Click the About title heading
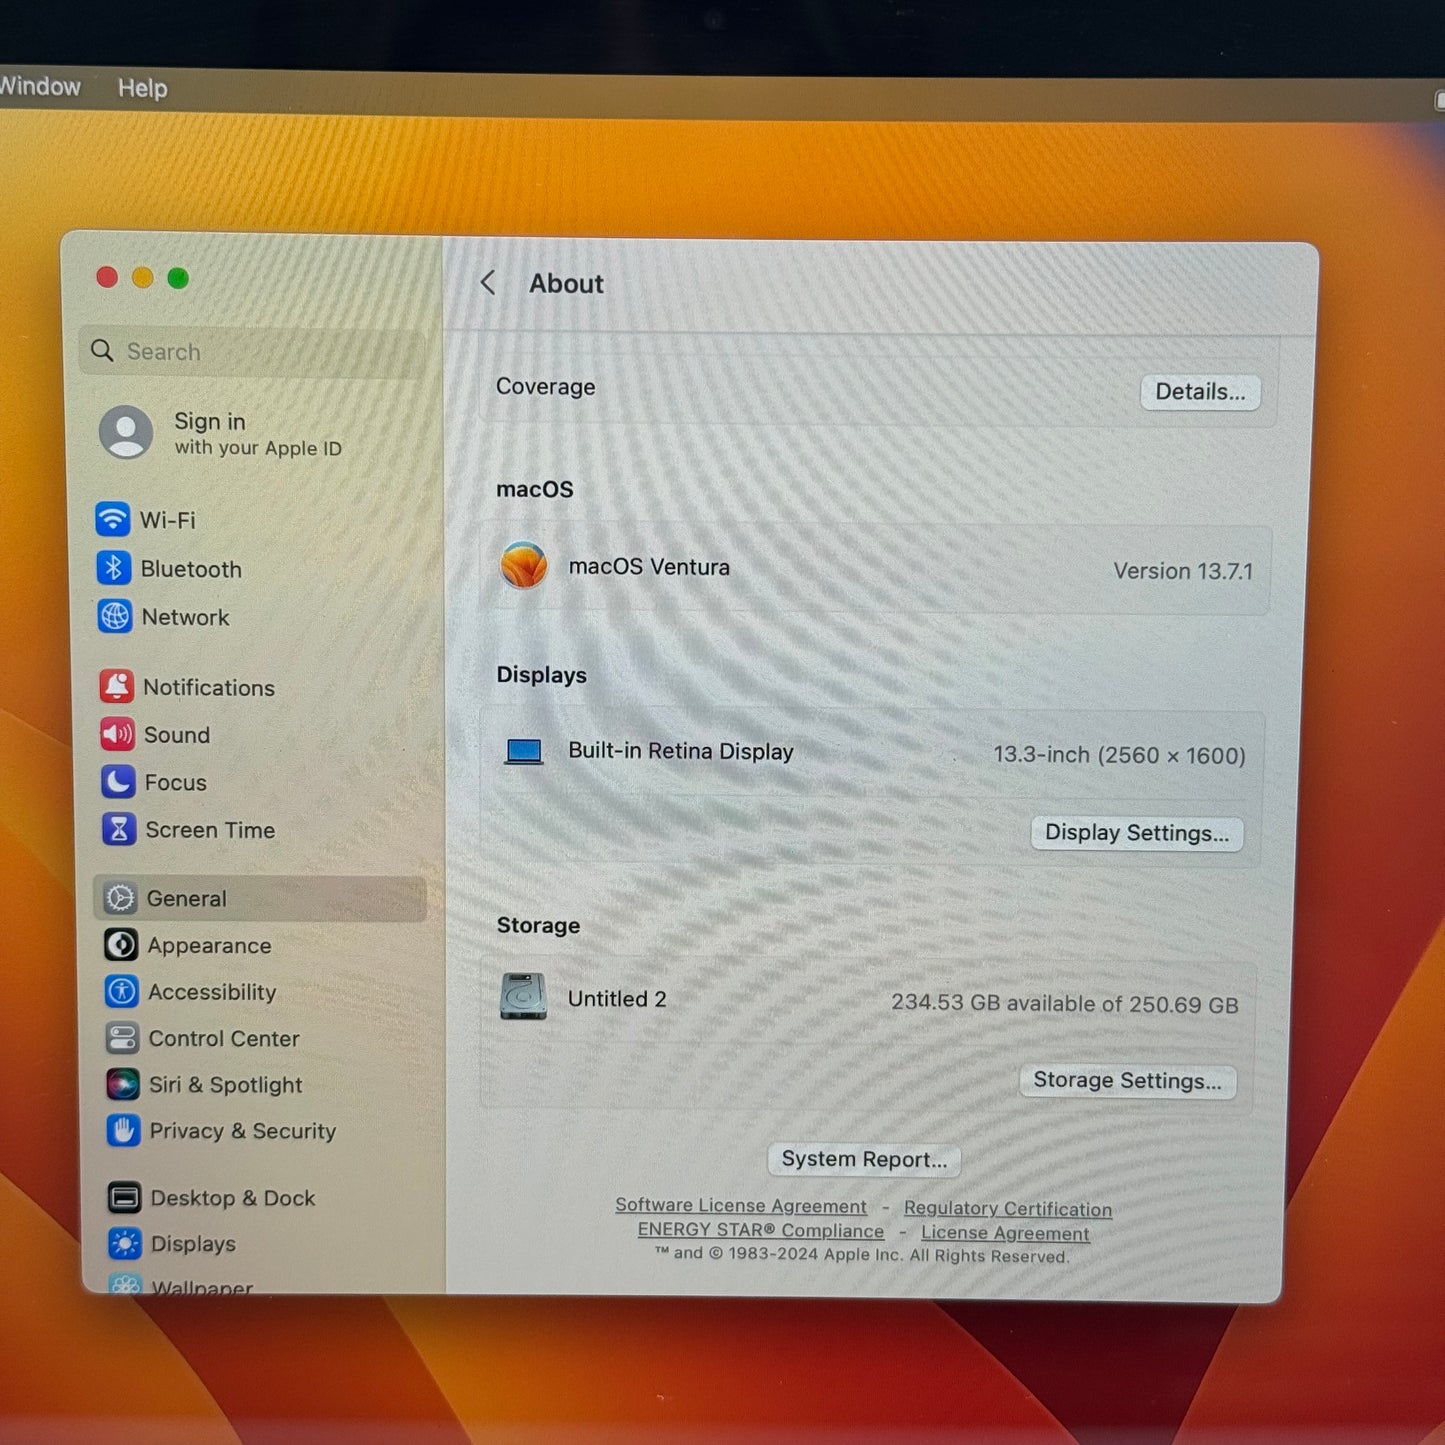Image resolution: width=1445 pixels, height=1445 pixels. 566,284
